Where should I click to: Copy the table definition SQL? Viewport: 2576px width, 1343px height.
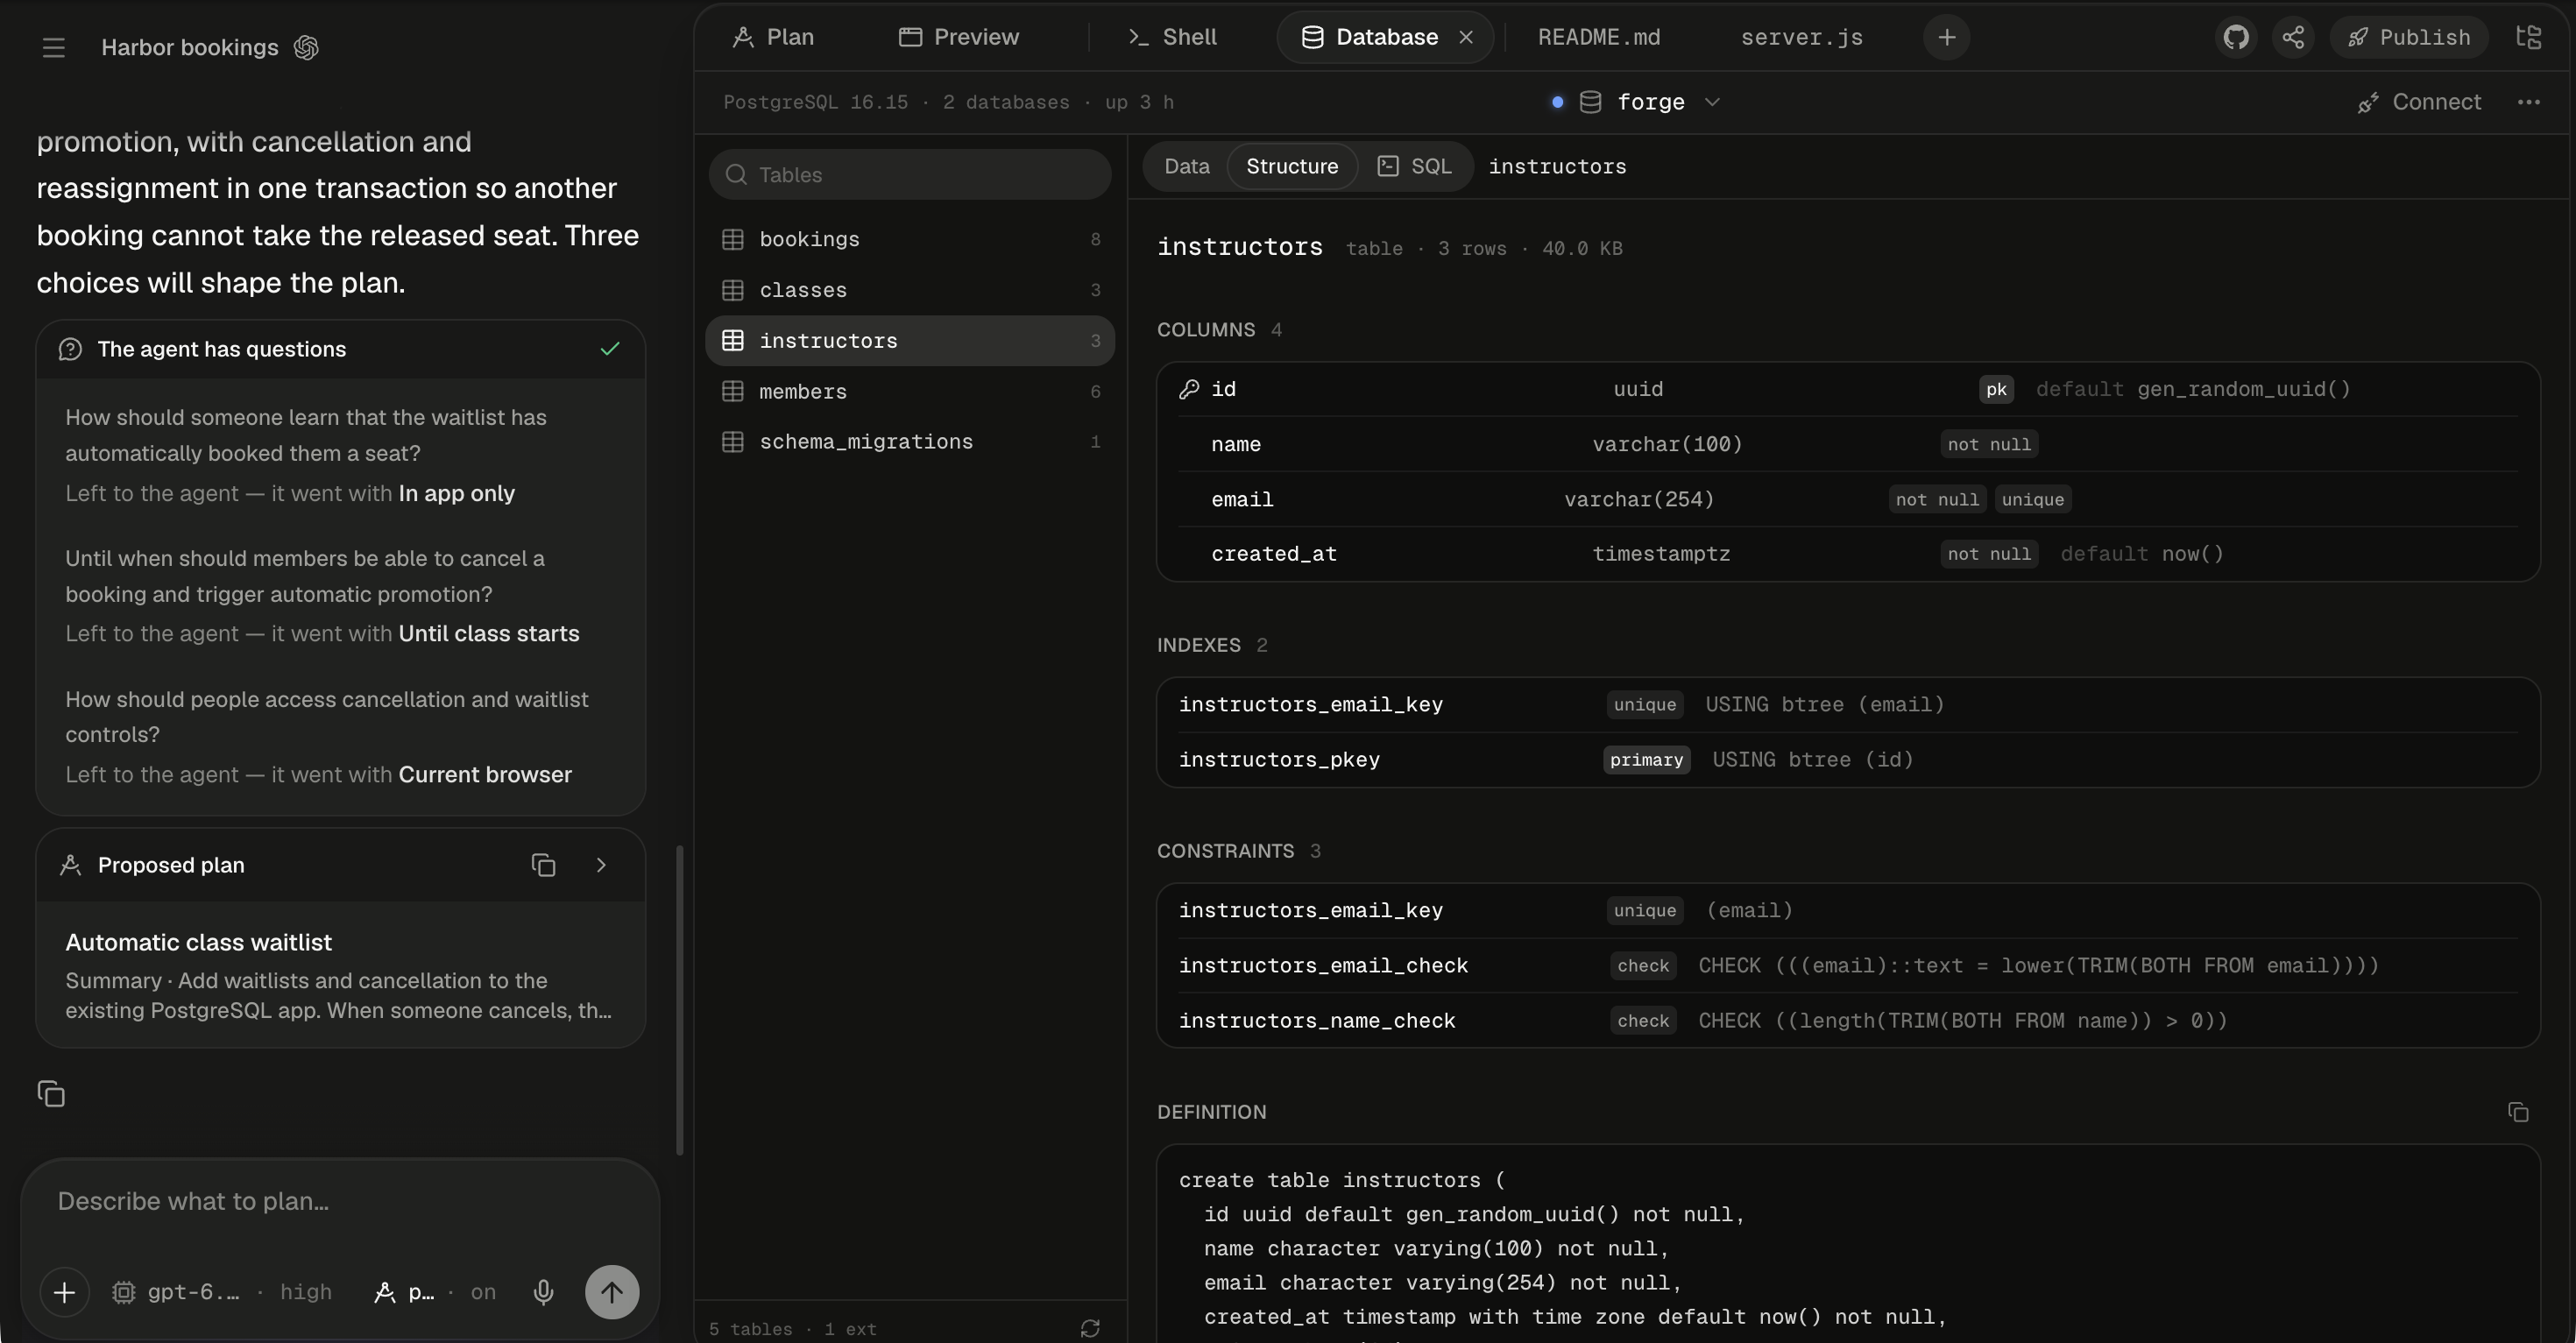click(2518, 1112)
